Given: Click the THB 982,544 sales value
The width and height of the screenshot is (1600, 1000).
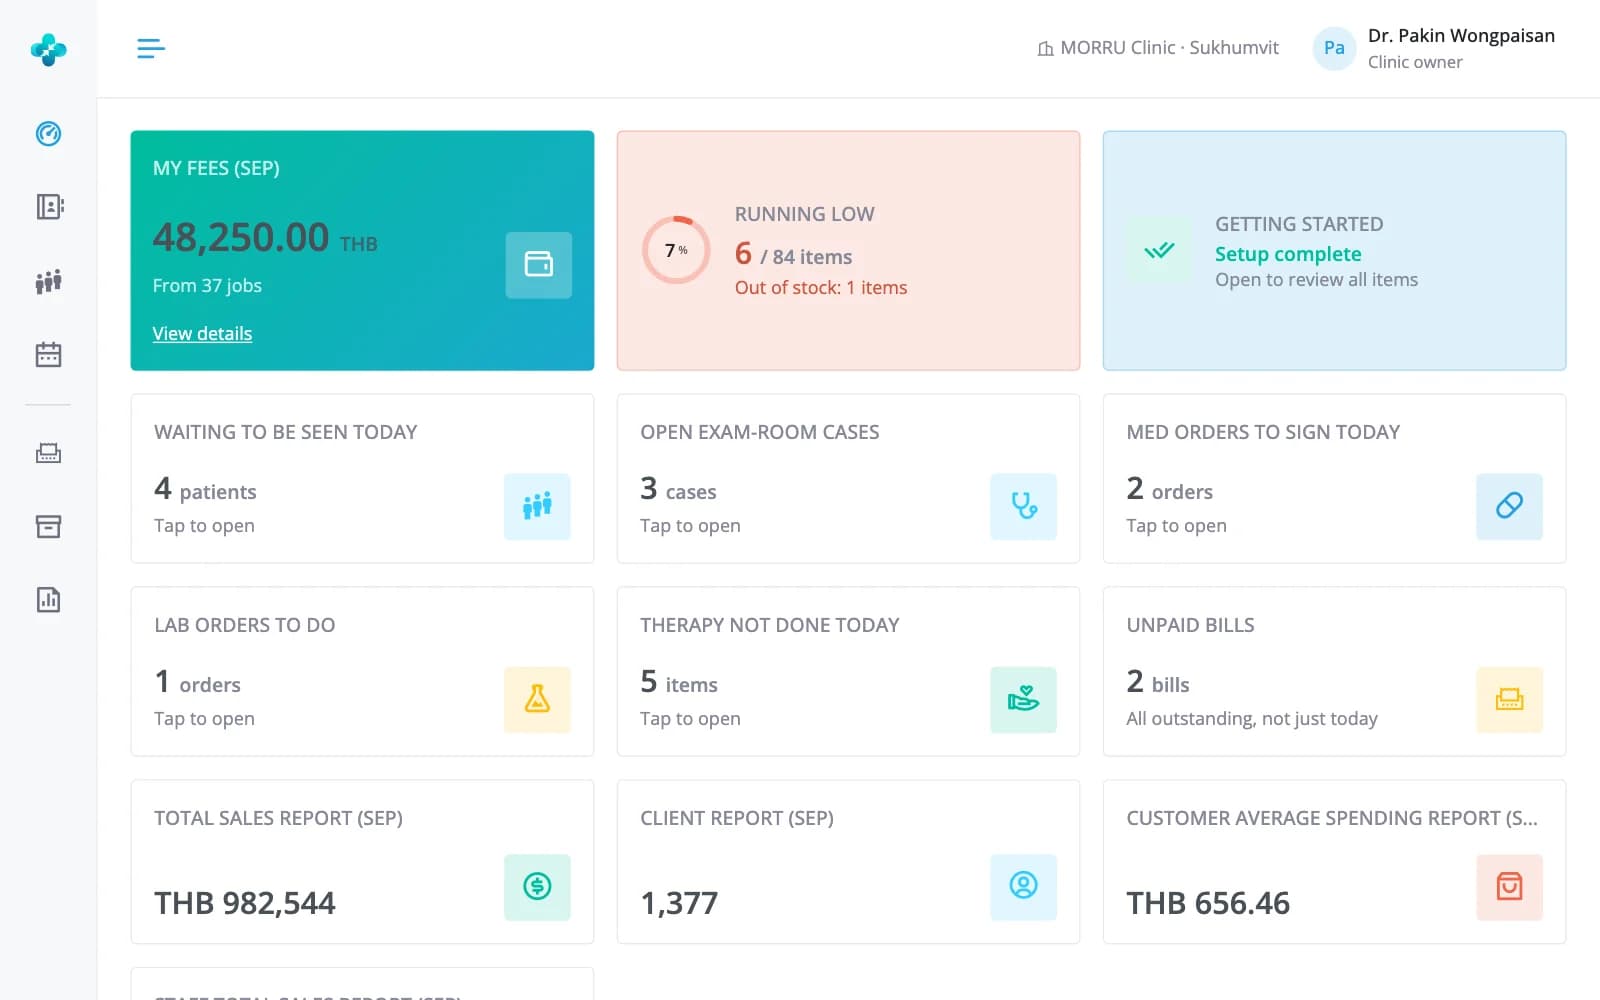Looking at the screenshot, I should (245, 903).
